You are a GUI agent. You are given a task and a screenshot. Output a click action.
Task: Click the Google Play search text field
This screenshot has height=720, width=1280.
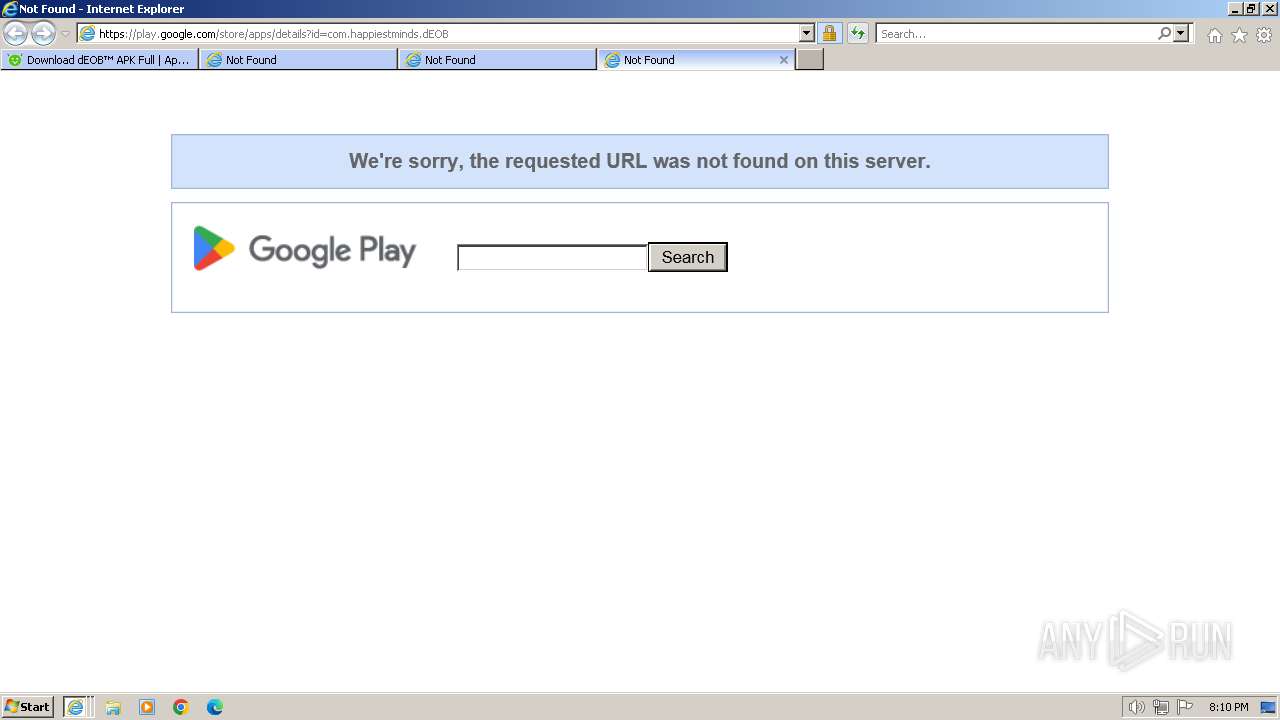(552, 257)
